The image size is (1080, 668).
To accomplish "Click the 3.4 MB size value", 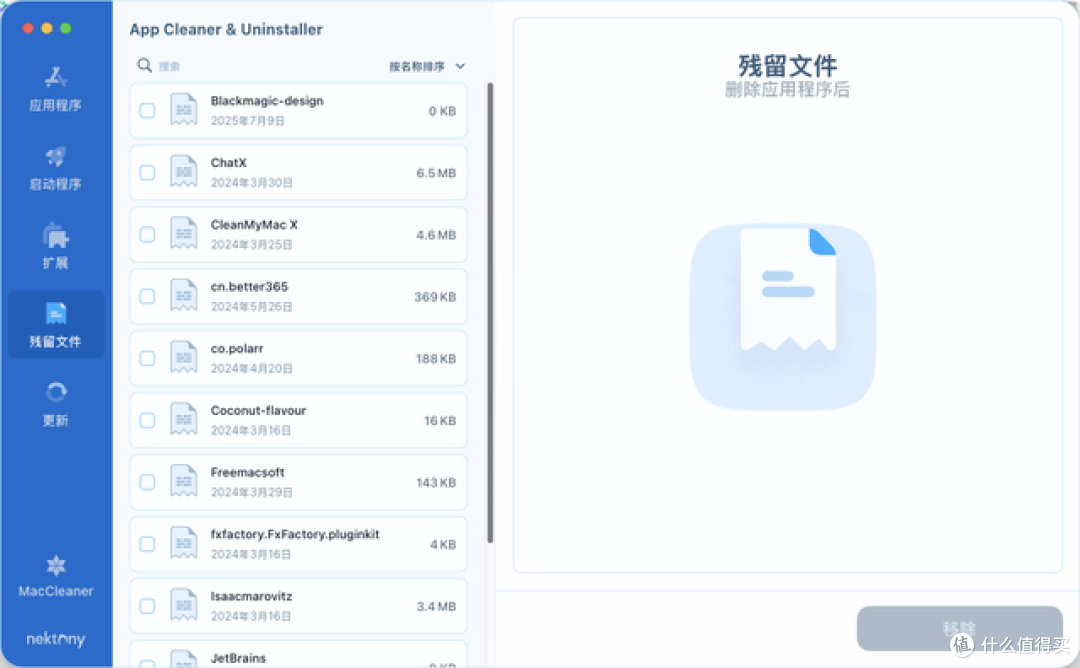I will pyautogui.click(x=436, y=607).
